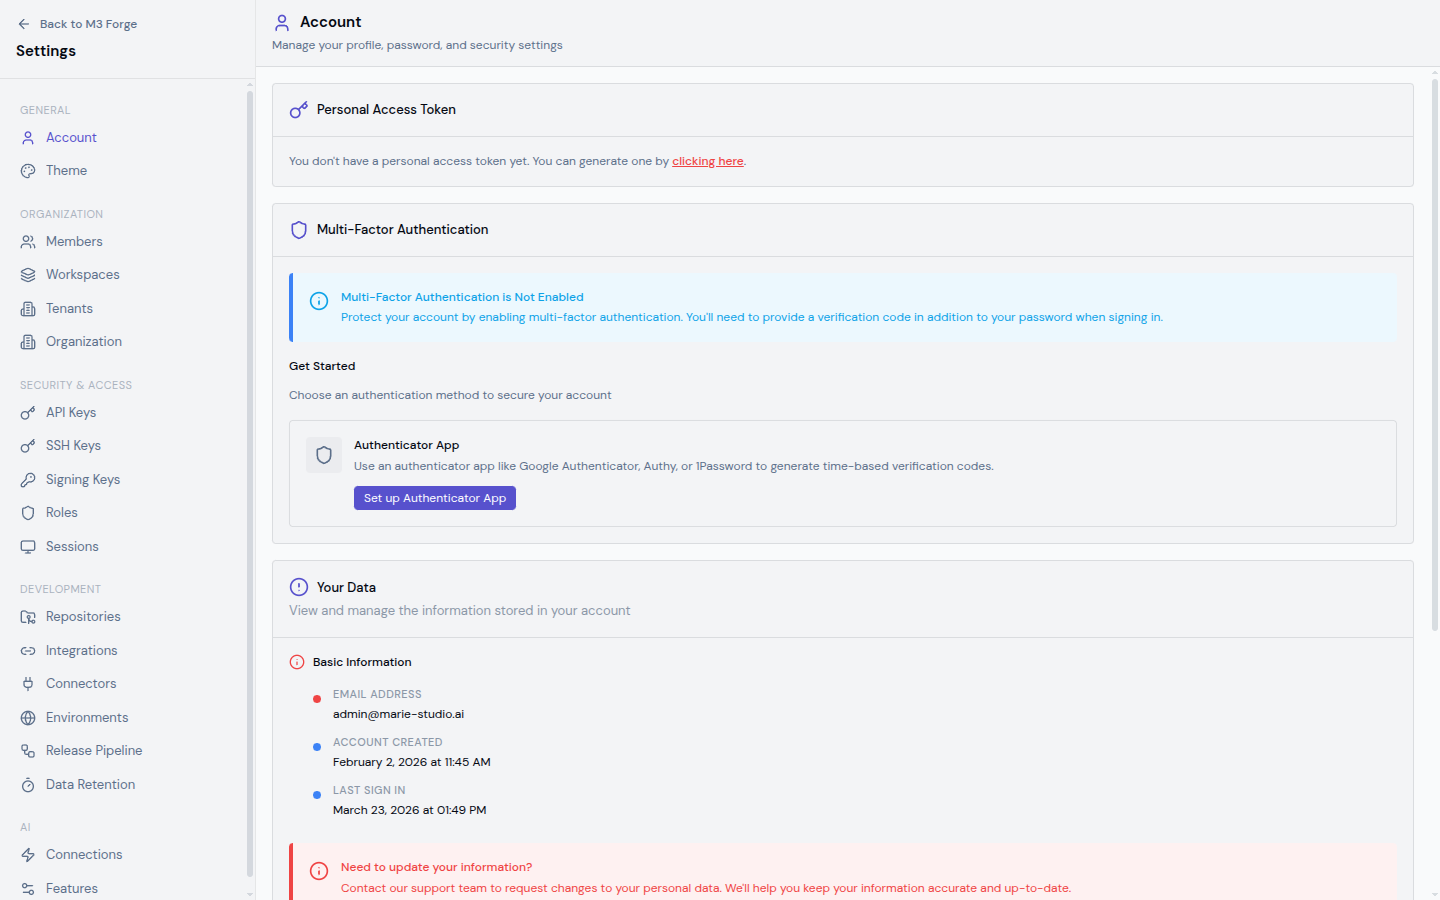Open the Repositories section
1440x900 pixels.
click(83, 617)
